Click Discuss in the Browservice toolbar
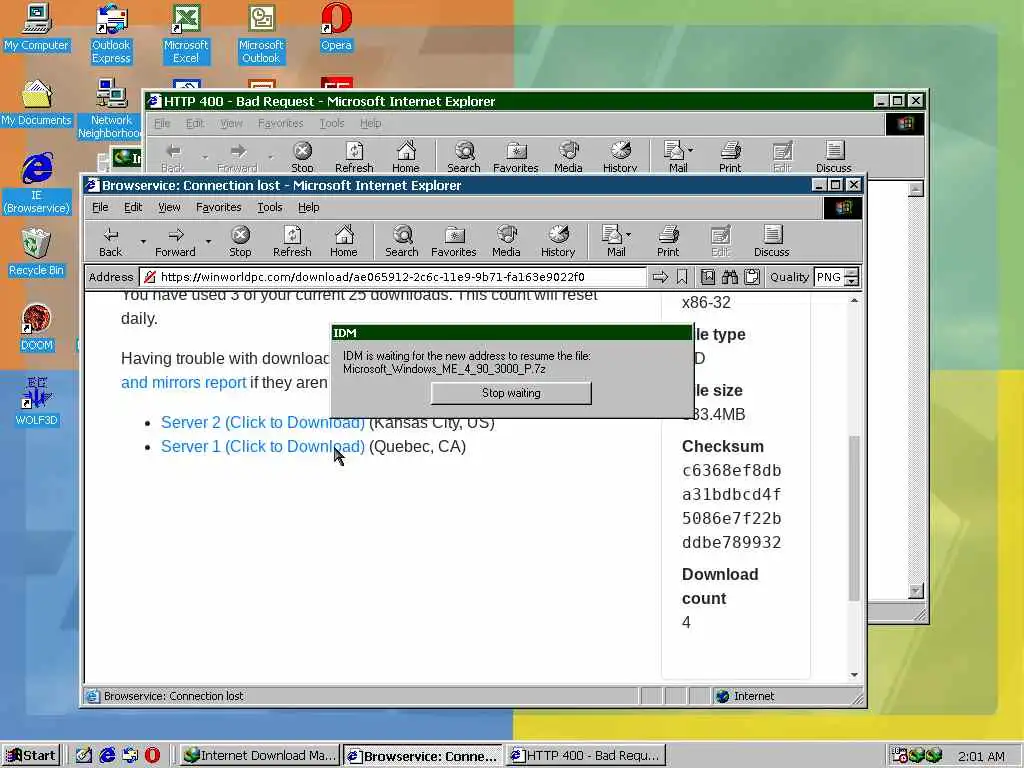Screen dimensions: 1024x768 pos(772,241)
